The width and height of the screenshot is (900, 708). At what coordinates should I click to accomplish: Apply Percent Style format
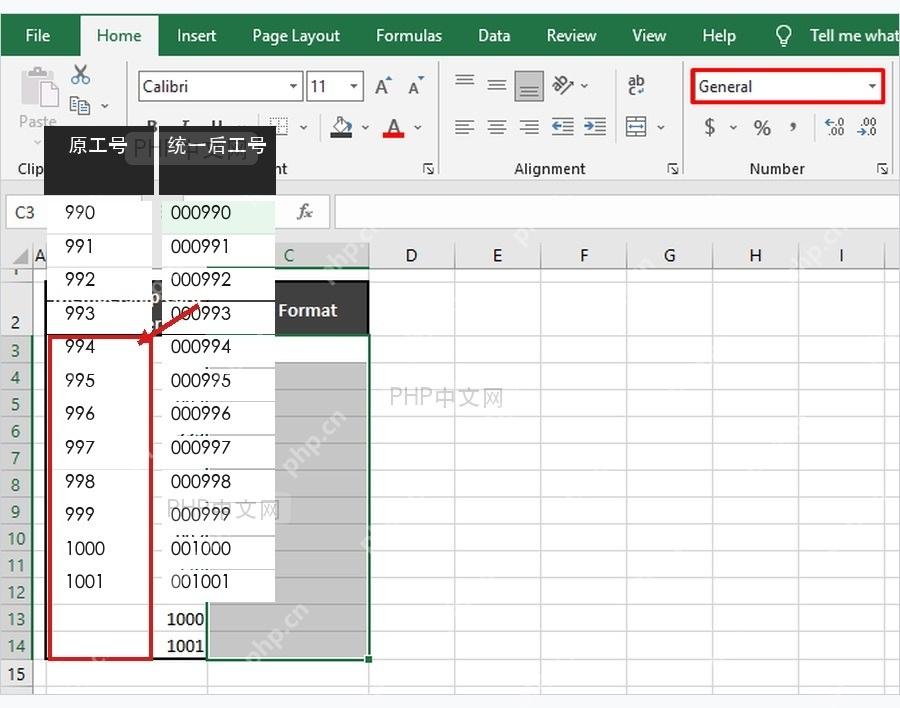pyautogui.click(x=762, y=127)
